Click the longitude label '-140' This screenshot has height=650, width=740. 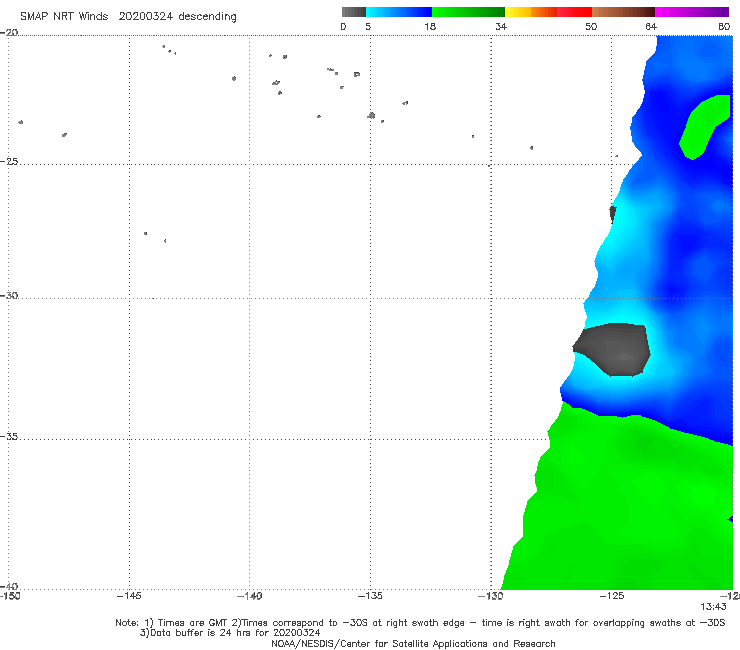point(249,596)
